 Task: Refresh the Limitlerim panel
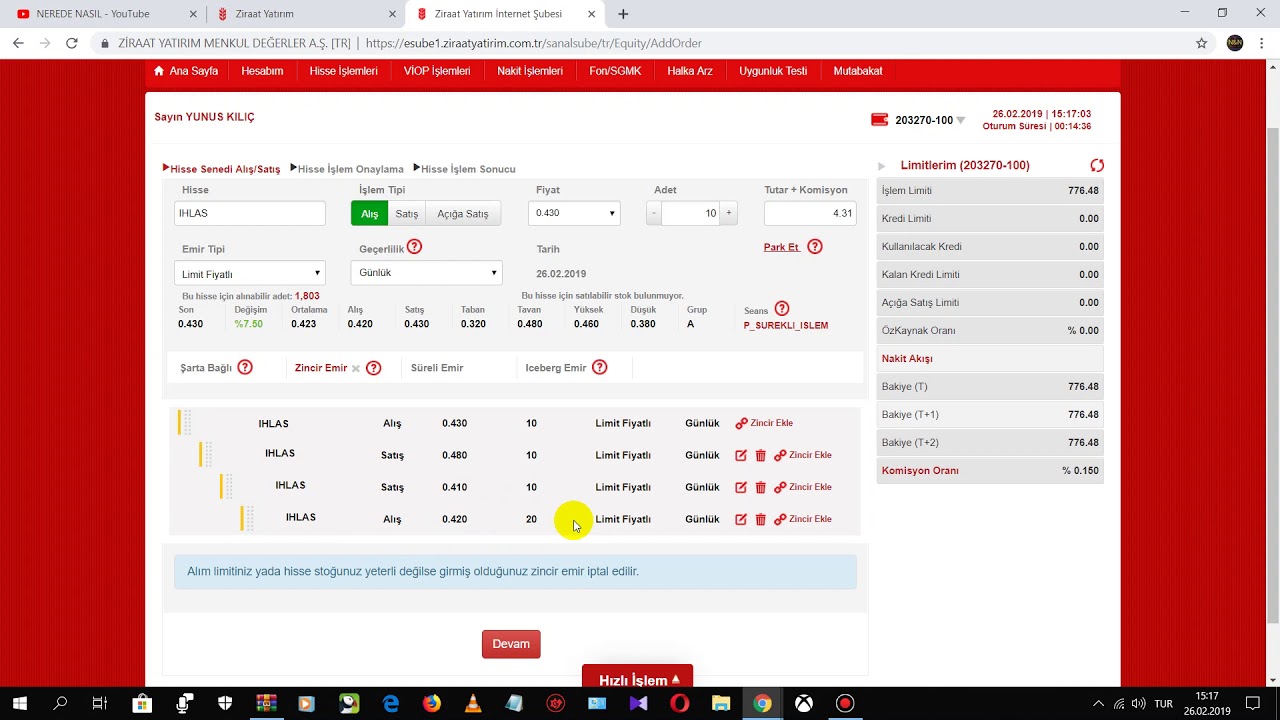tap(1097, 165)
